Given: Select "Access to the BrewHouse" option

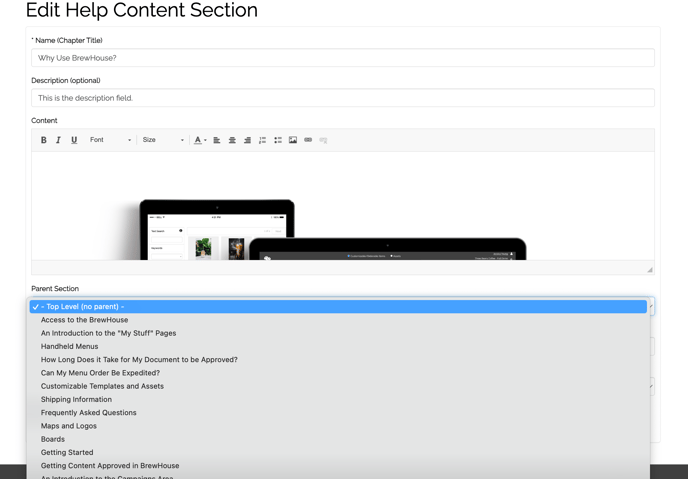Looking at the screenshot, I should (x=338, y=320).
